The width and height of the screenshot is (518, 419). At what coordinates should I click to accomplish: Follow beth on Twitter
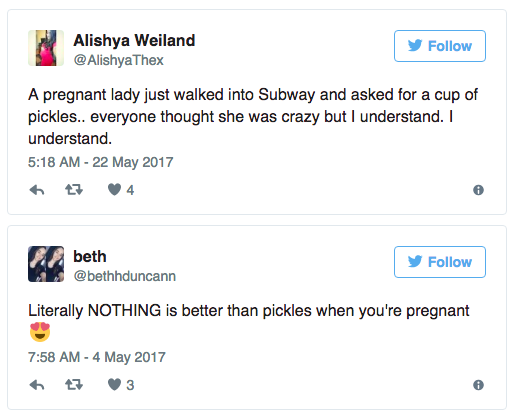tap(440, 262)
